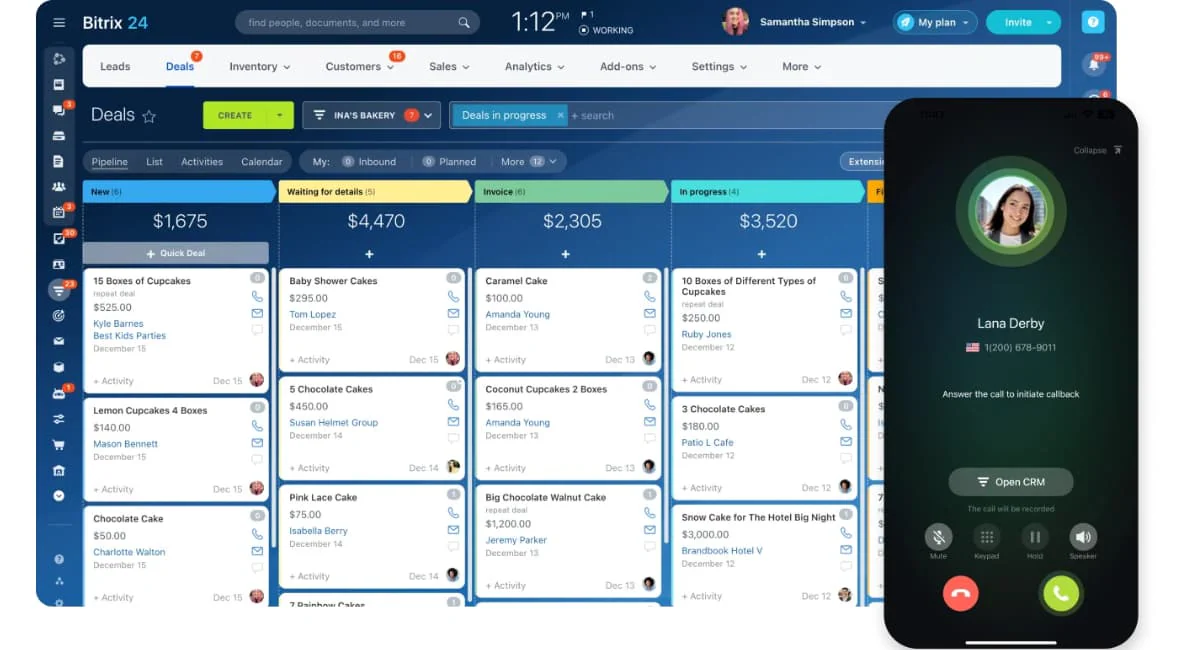The image size is (1200, 650).
Task: Click the magnifier icon in the top search bar
Action: (x=464, y=22)
